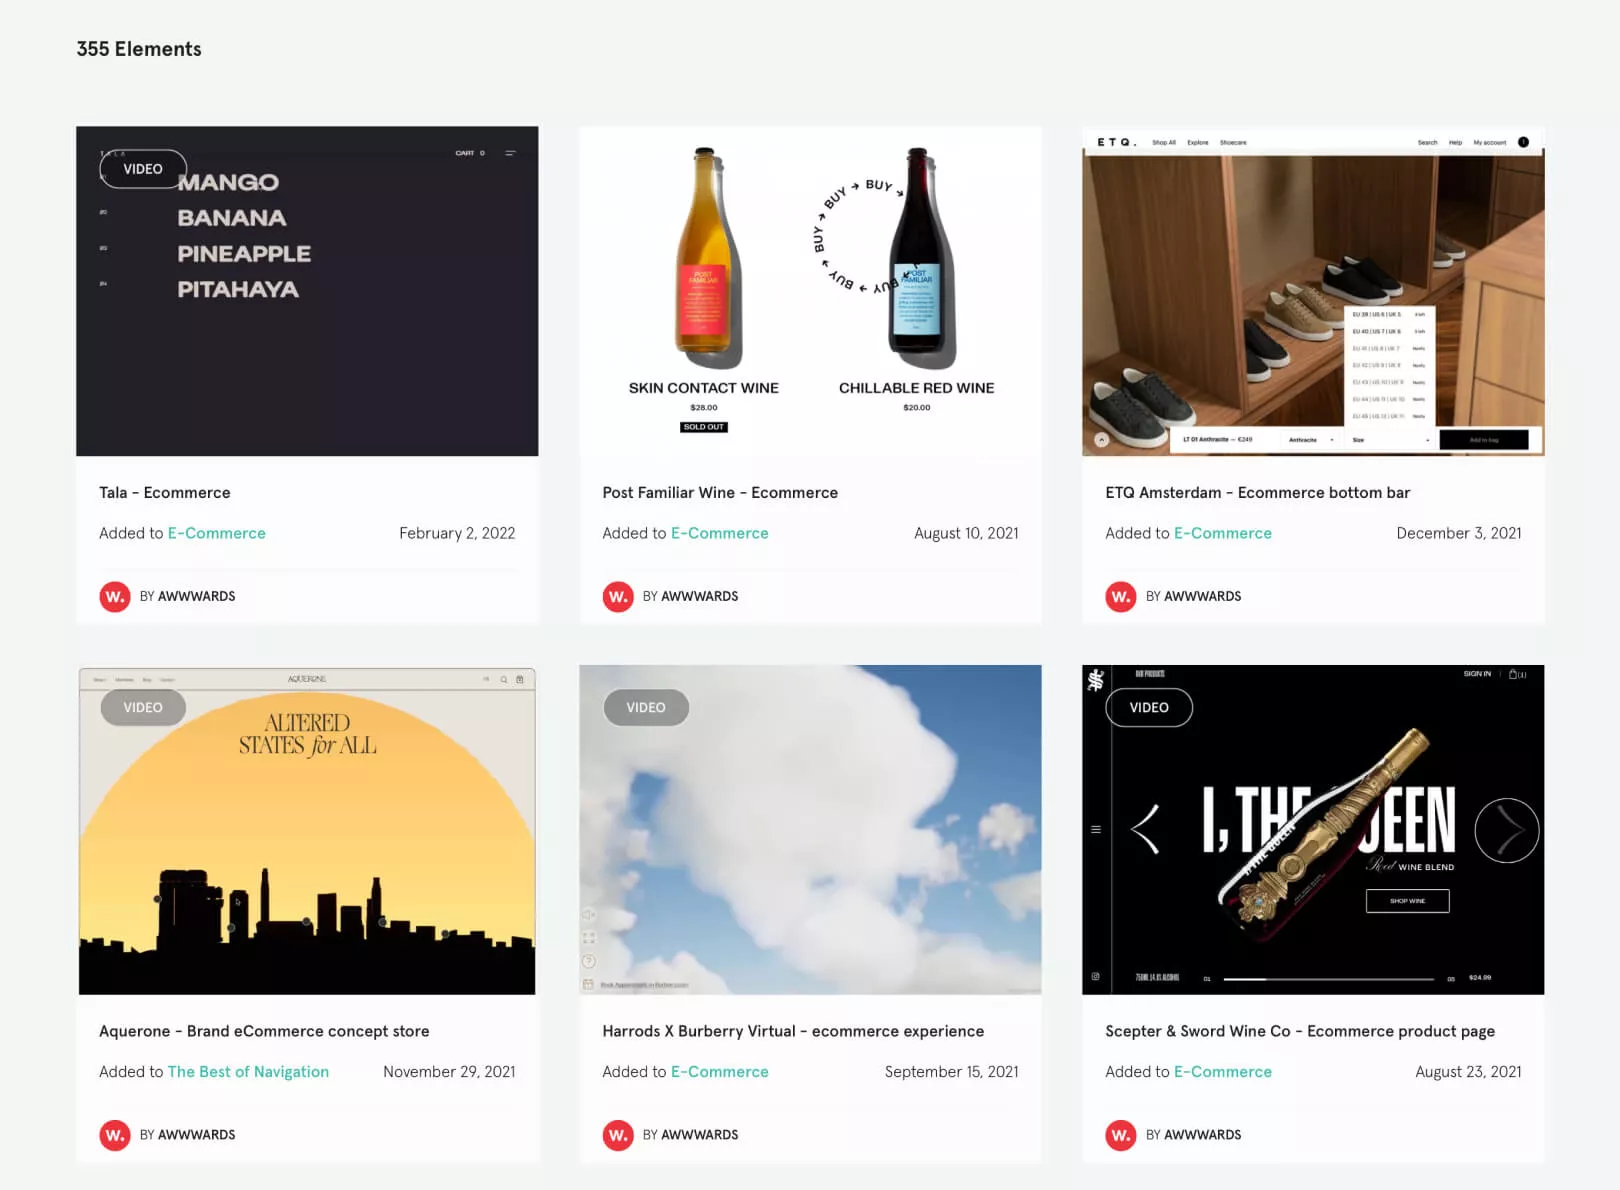Image resolution: width=1620 pixels, height=1190 pixels.
Task: Click the Awwwards avatar on the Tala card
Action: (115, 596)
